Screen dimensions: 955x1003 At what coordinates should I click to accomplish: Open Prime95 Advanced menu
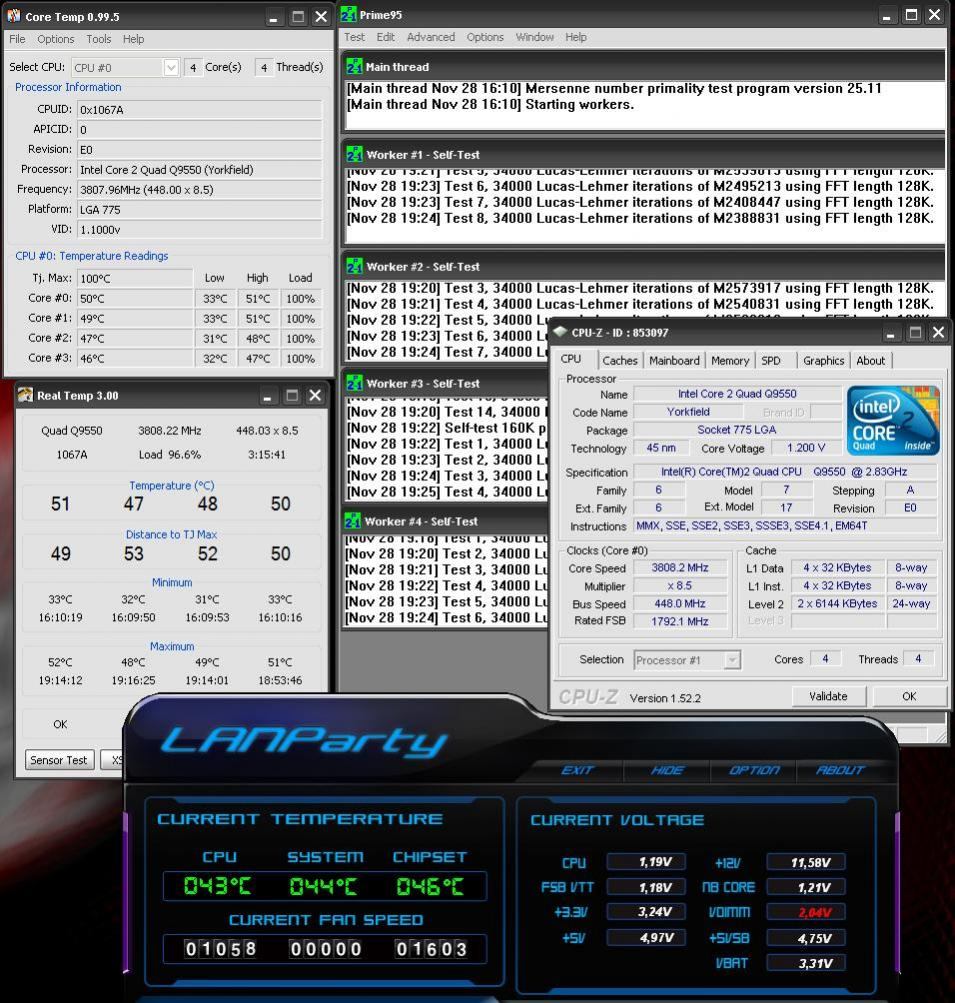pos(430,37)
